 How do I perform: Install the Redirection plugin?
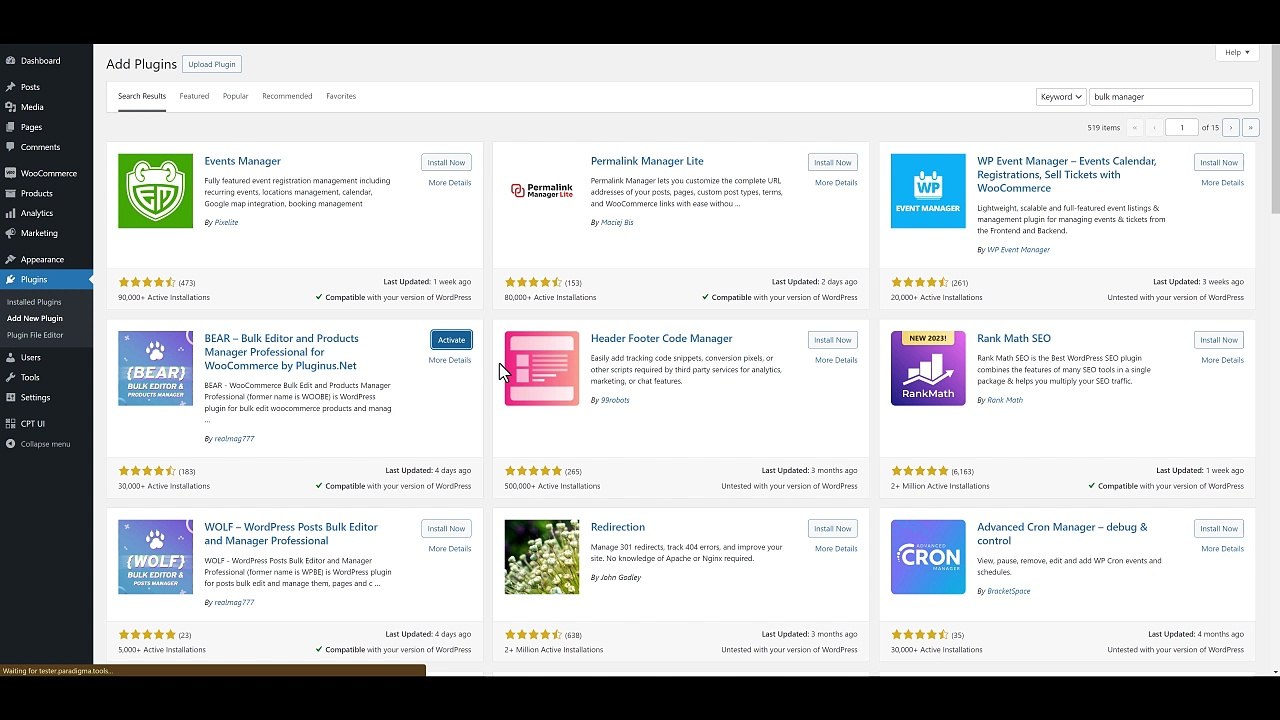click(833, 528)
